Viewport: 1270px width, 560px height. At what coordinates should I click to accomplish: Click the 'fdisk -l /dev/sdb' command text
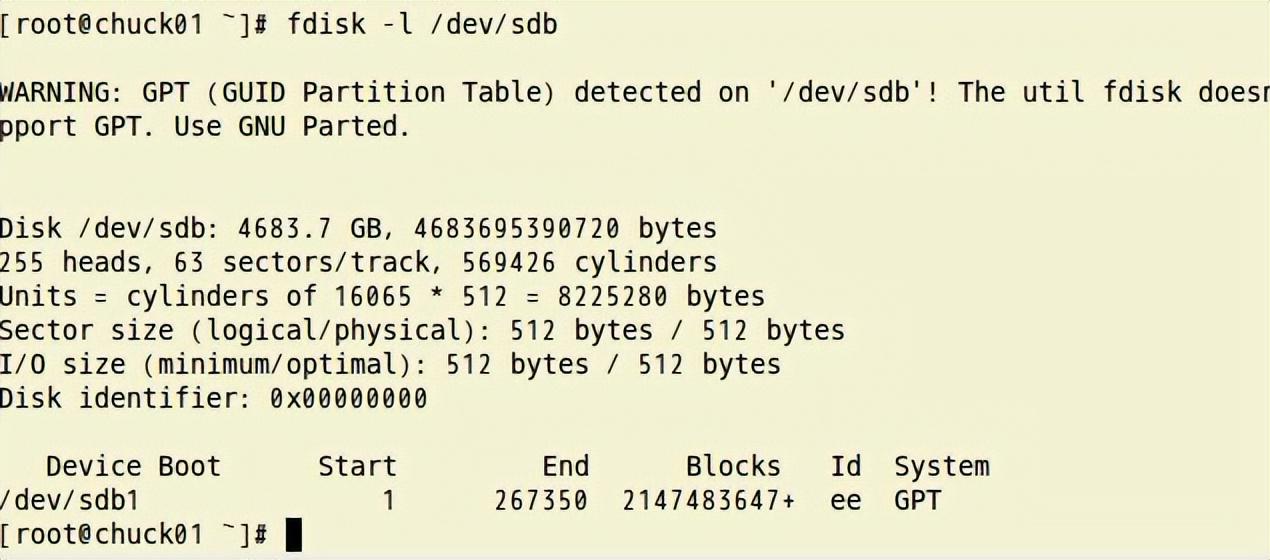(x=421, y=23)
